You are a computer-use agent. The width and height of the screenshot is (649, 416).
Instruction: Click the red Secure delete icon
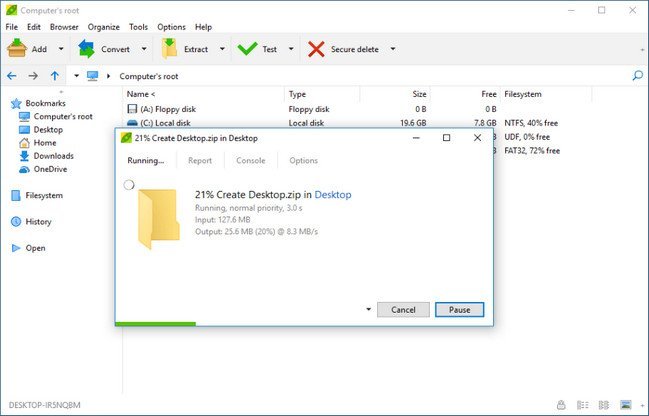click(x=316, y=49)
